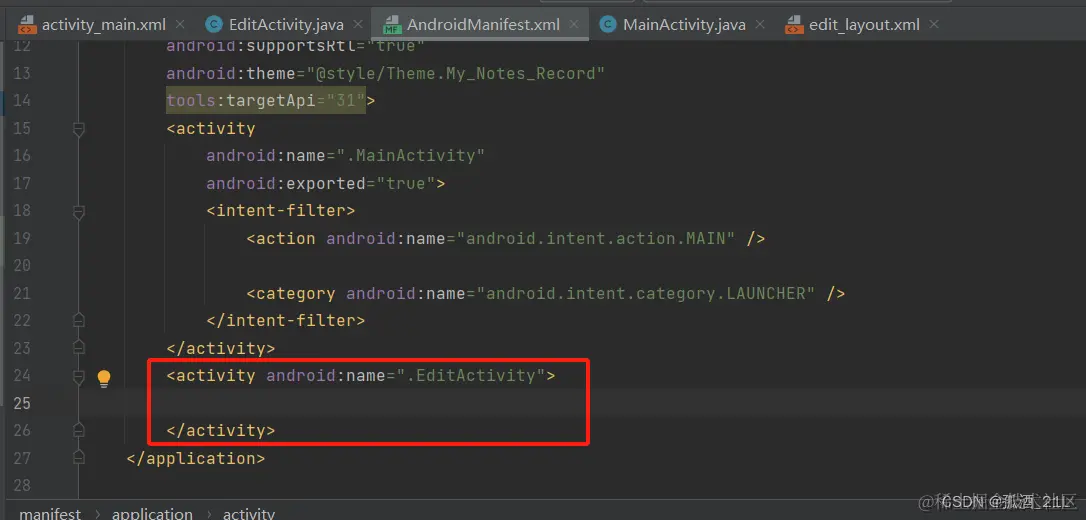Click the tools:targetApi="31" attribute

click(x=265, y=100)
